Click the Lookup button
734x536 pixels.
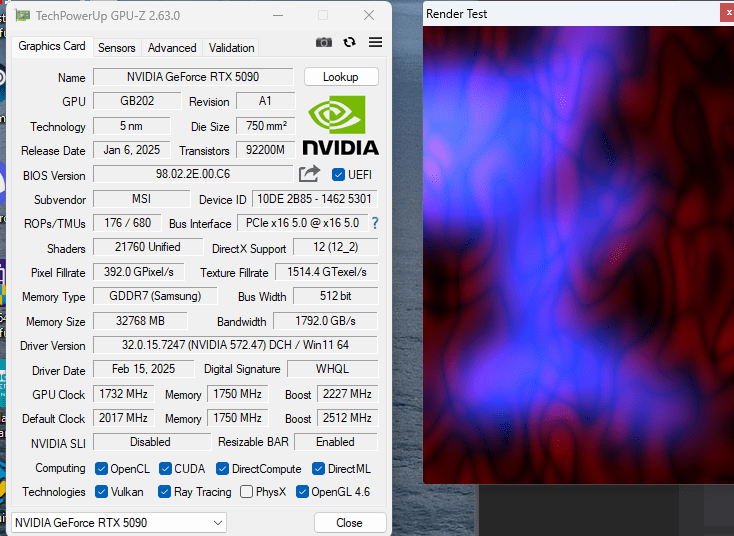point(341,77)
